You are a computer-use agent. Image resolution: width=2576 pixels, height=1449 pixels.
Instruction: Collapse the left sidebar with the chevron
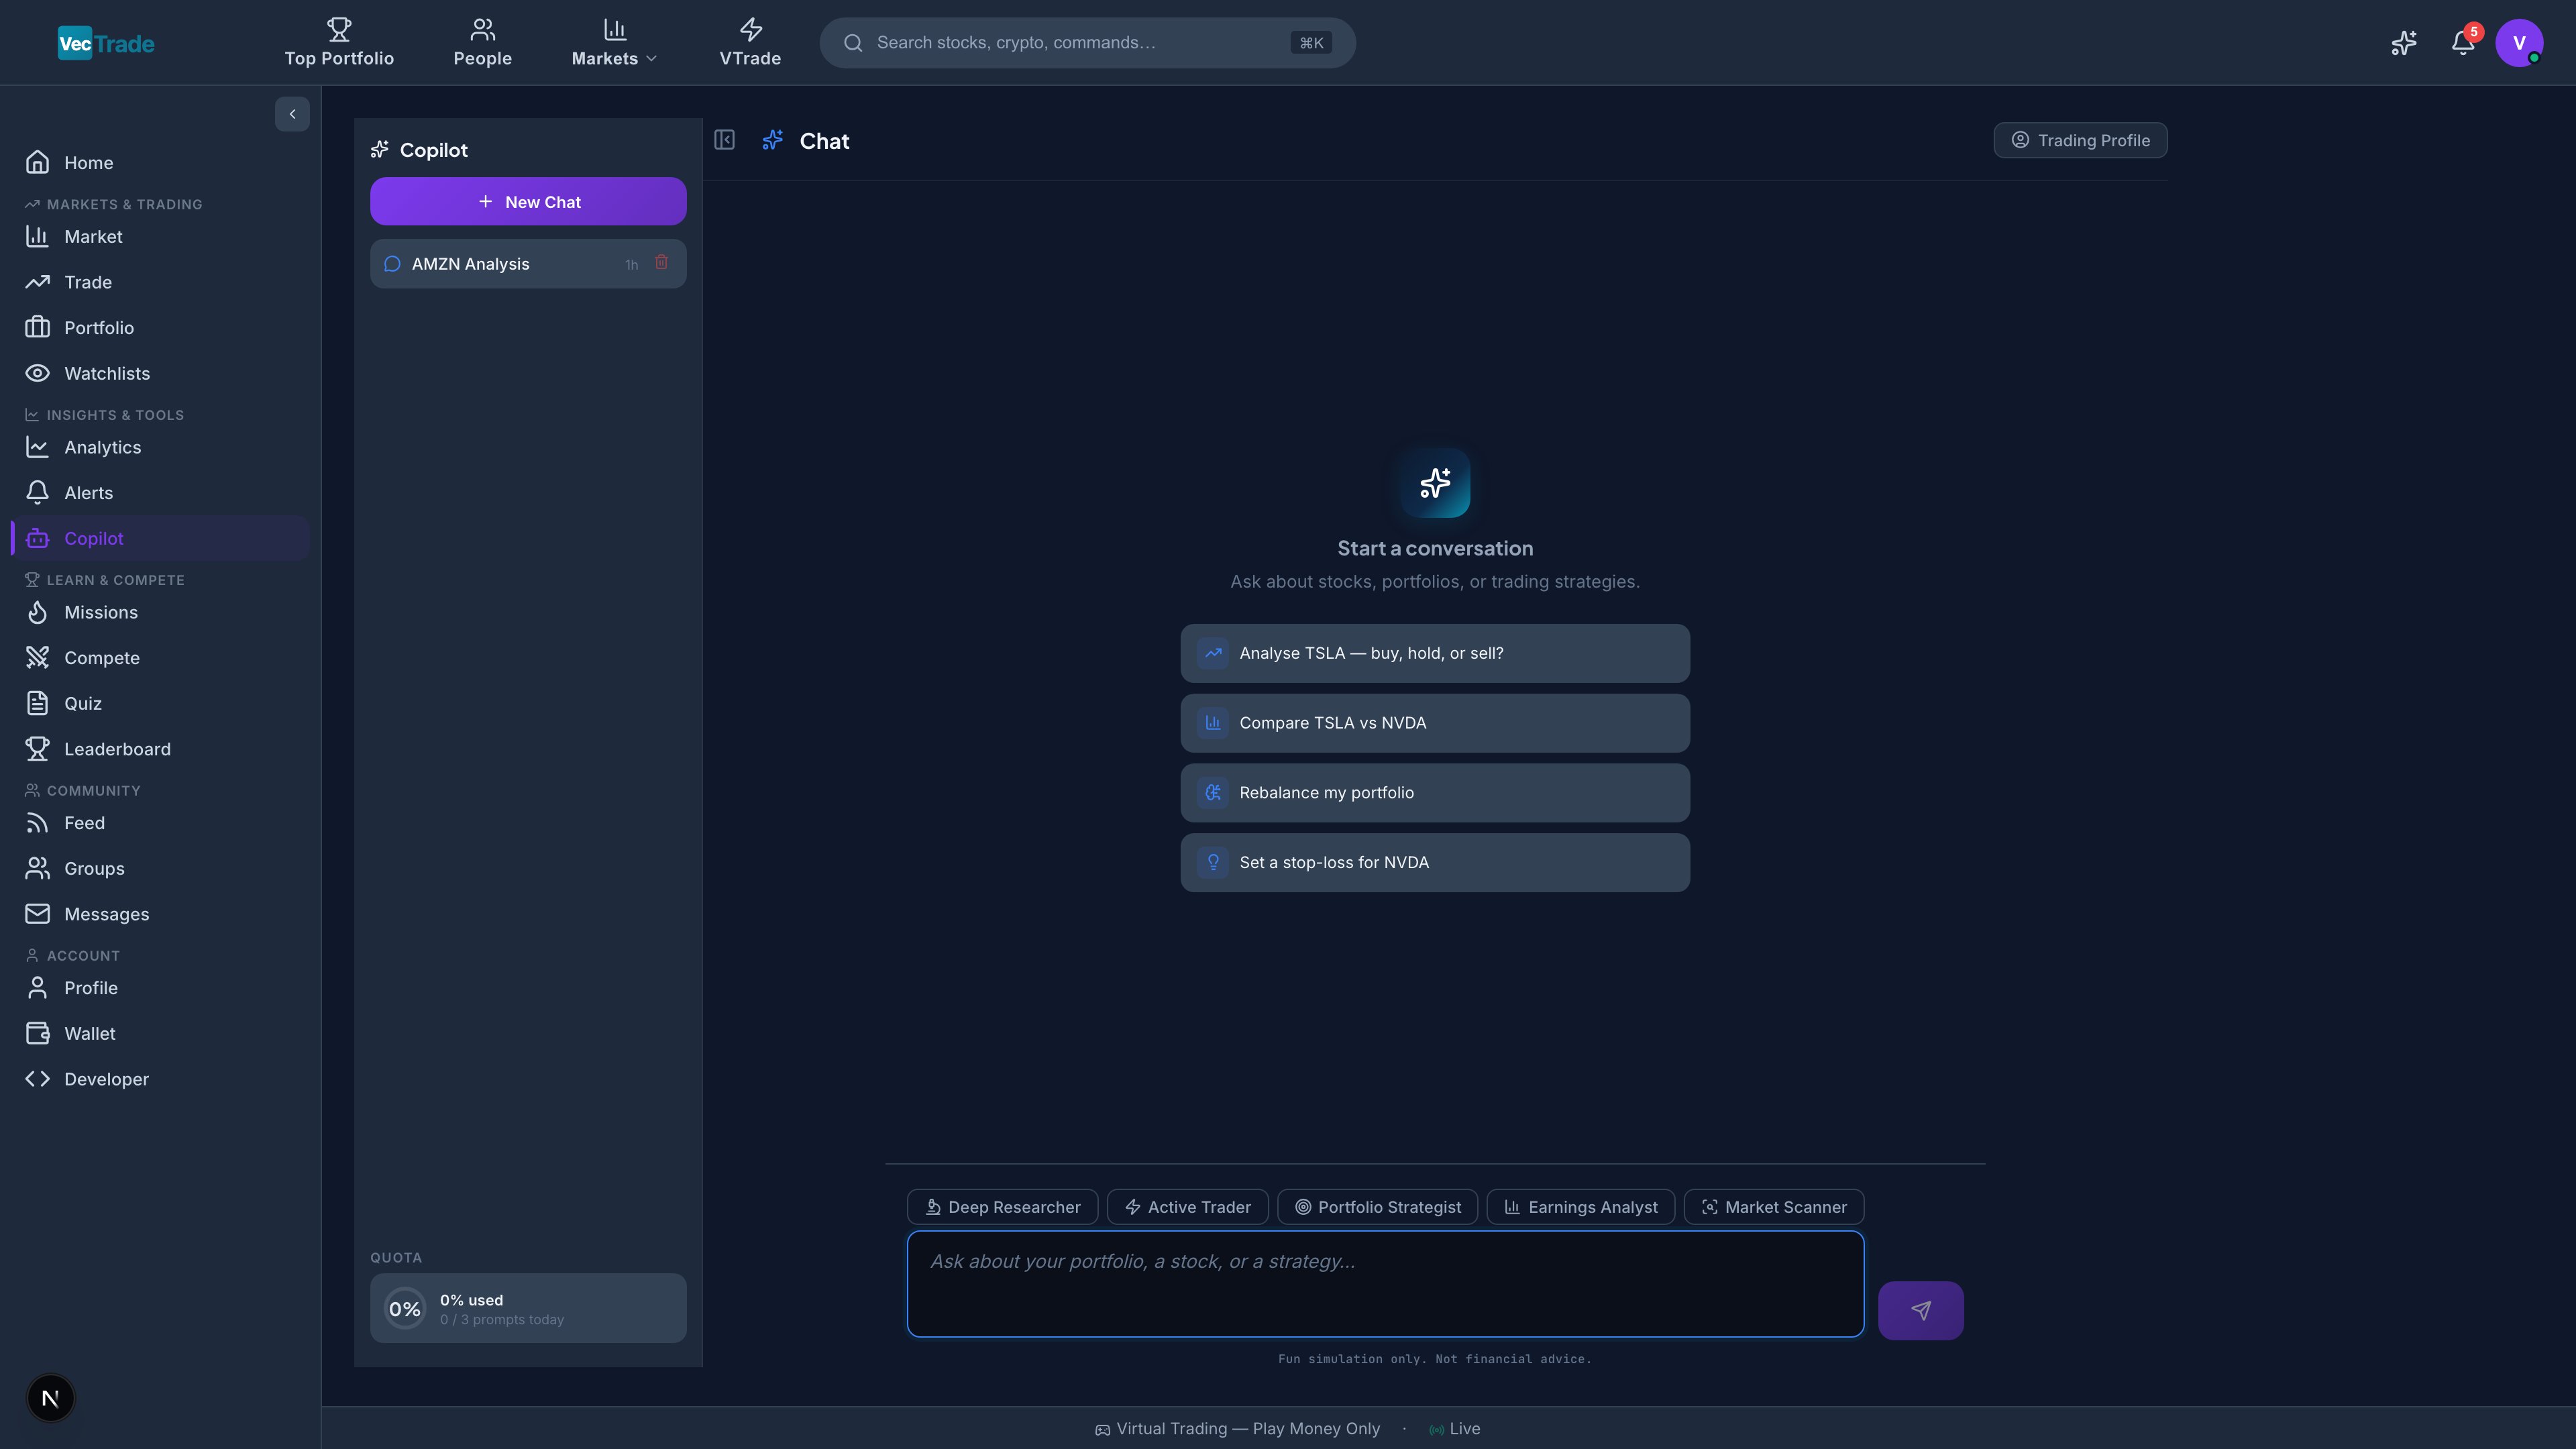coord(292,114)
